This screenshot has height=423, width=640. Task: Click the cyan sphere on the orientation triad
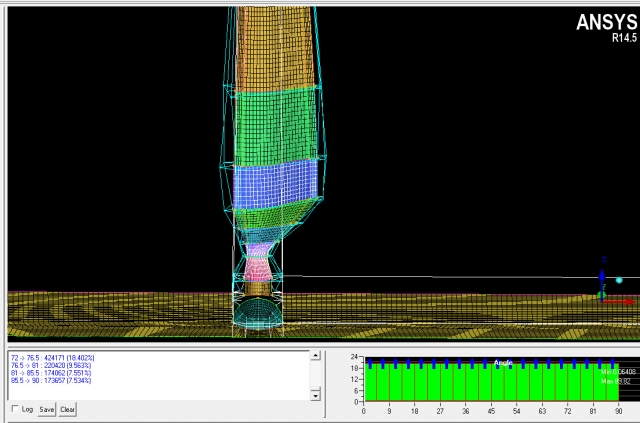(x=619, y=281)
